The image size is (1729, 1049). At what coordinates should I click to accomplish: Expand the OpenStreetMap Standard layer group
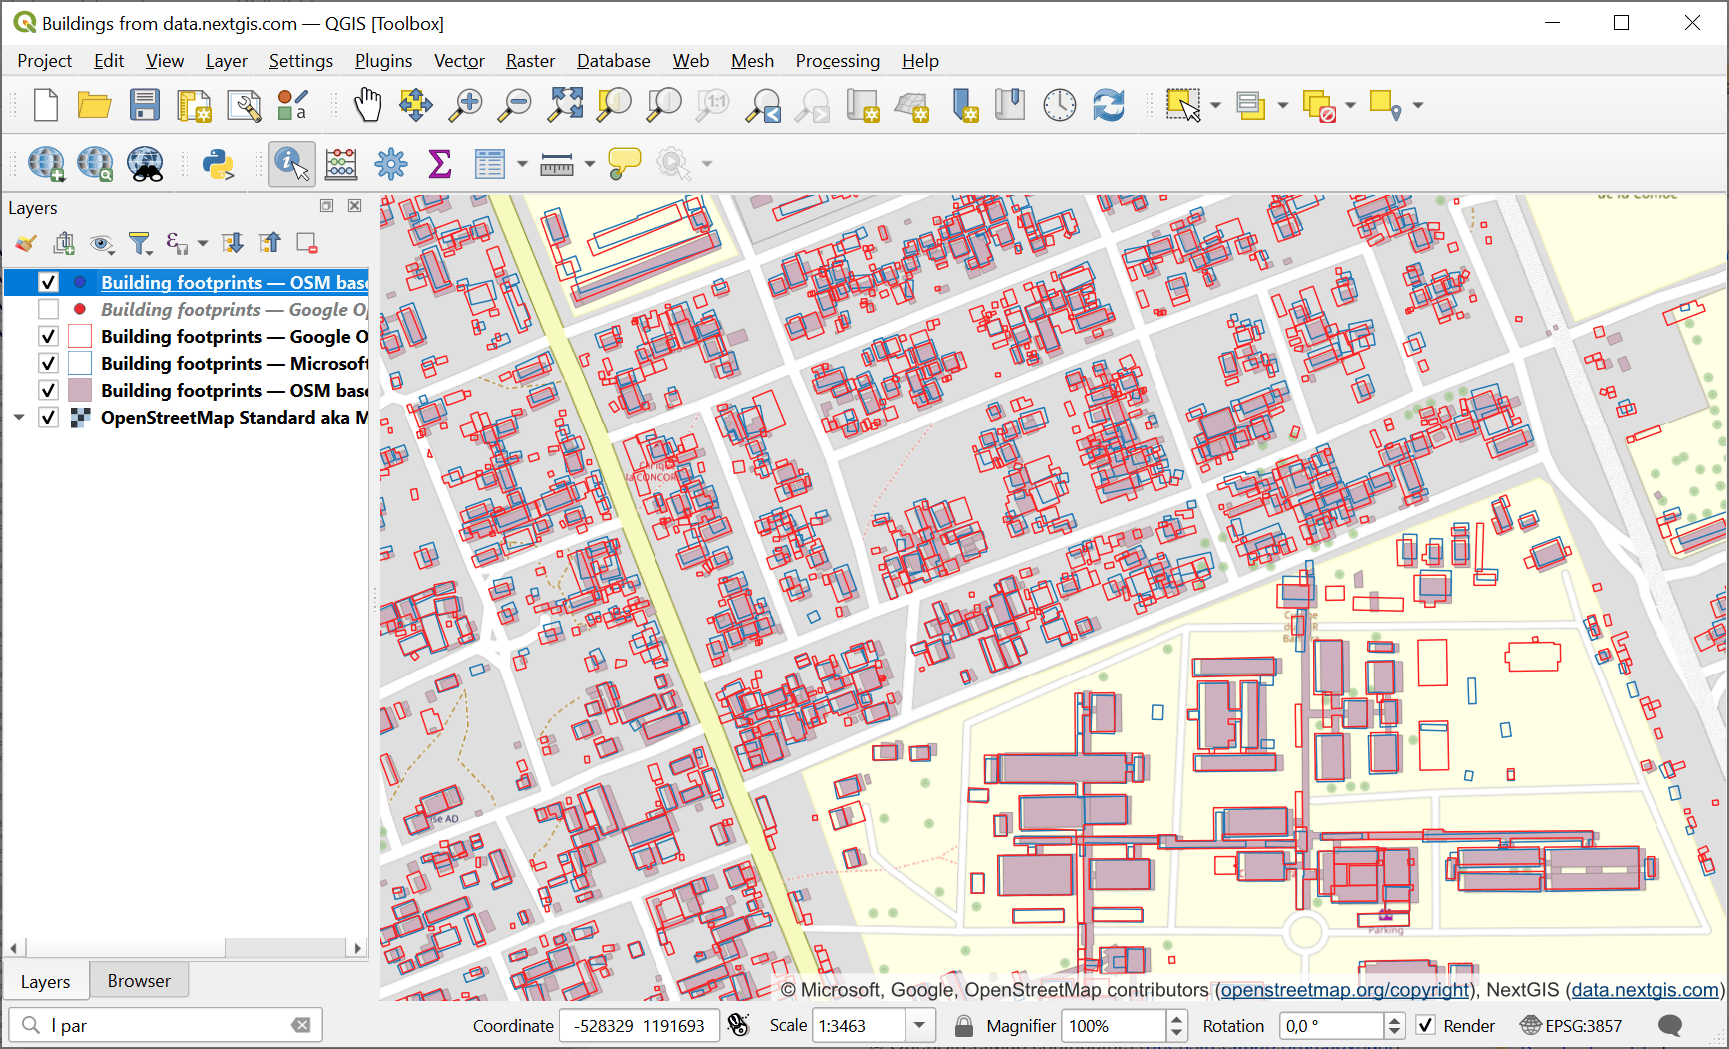point(19,418)
